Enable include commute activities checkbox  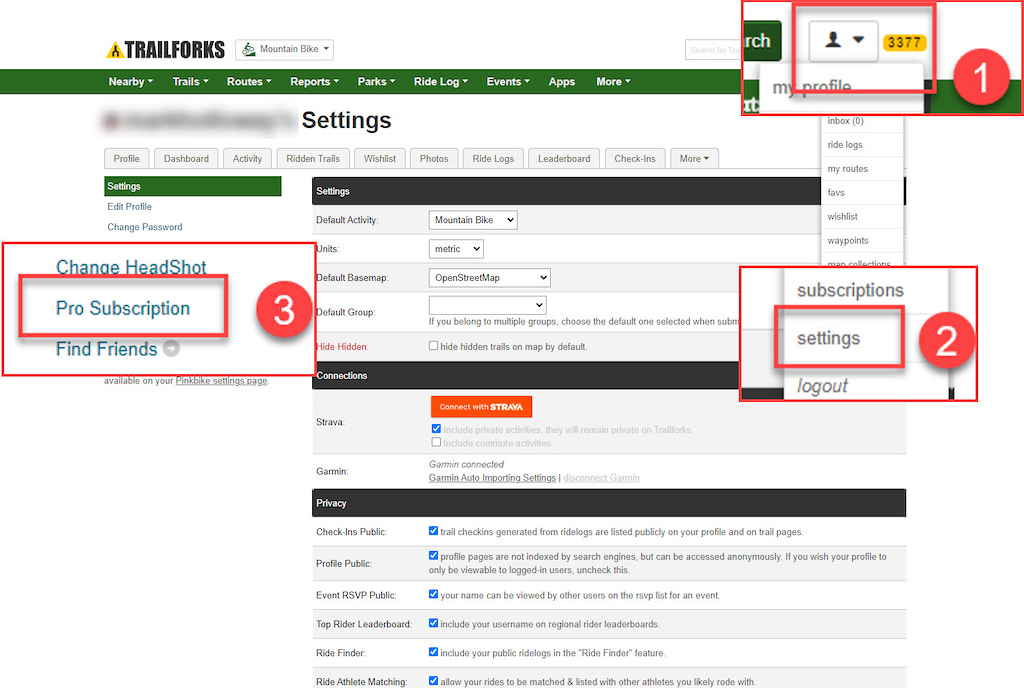pyautogui.click(x=436, y=443)
